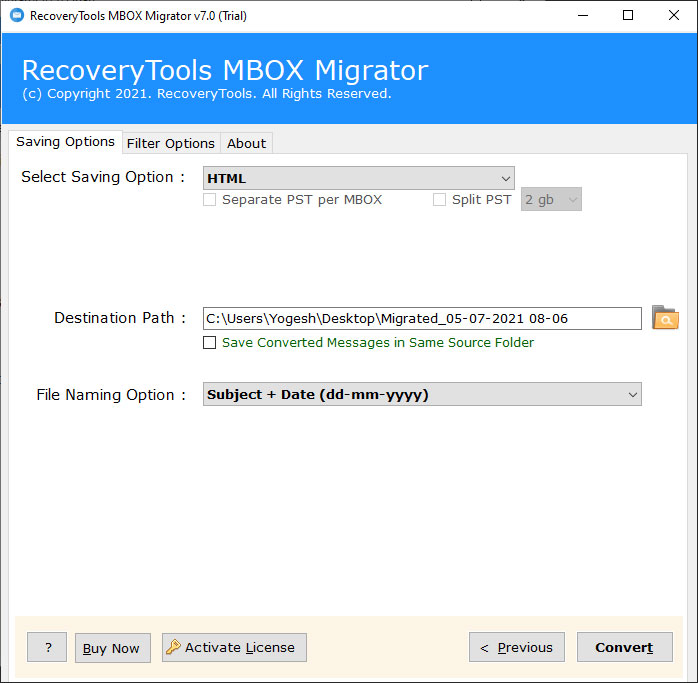Viewport: 698px width, 683px height.
Task: Close the MBOX Migrator window
Action: click(x=674, y=16)
